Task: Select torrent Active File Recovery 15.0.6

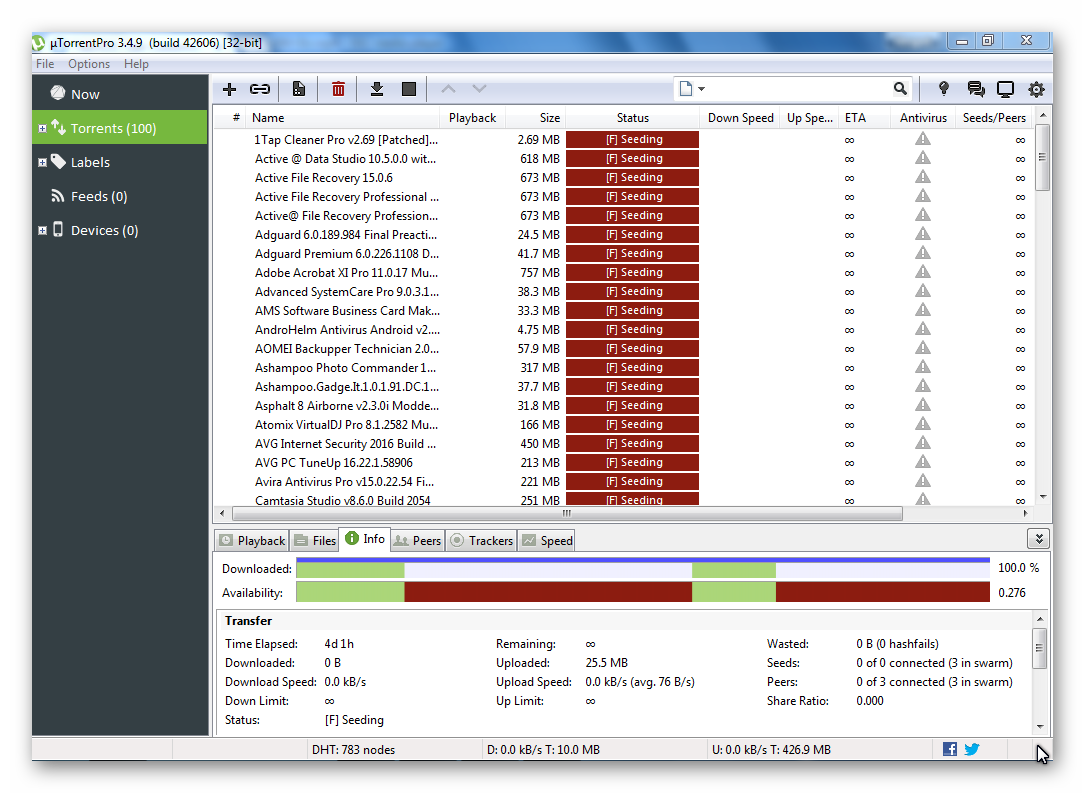Action: pyautogui.click(x=323, y=178)
